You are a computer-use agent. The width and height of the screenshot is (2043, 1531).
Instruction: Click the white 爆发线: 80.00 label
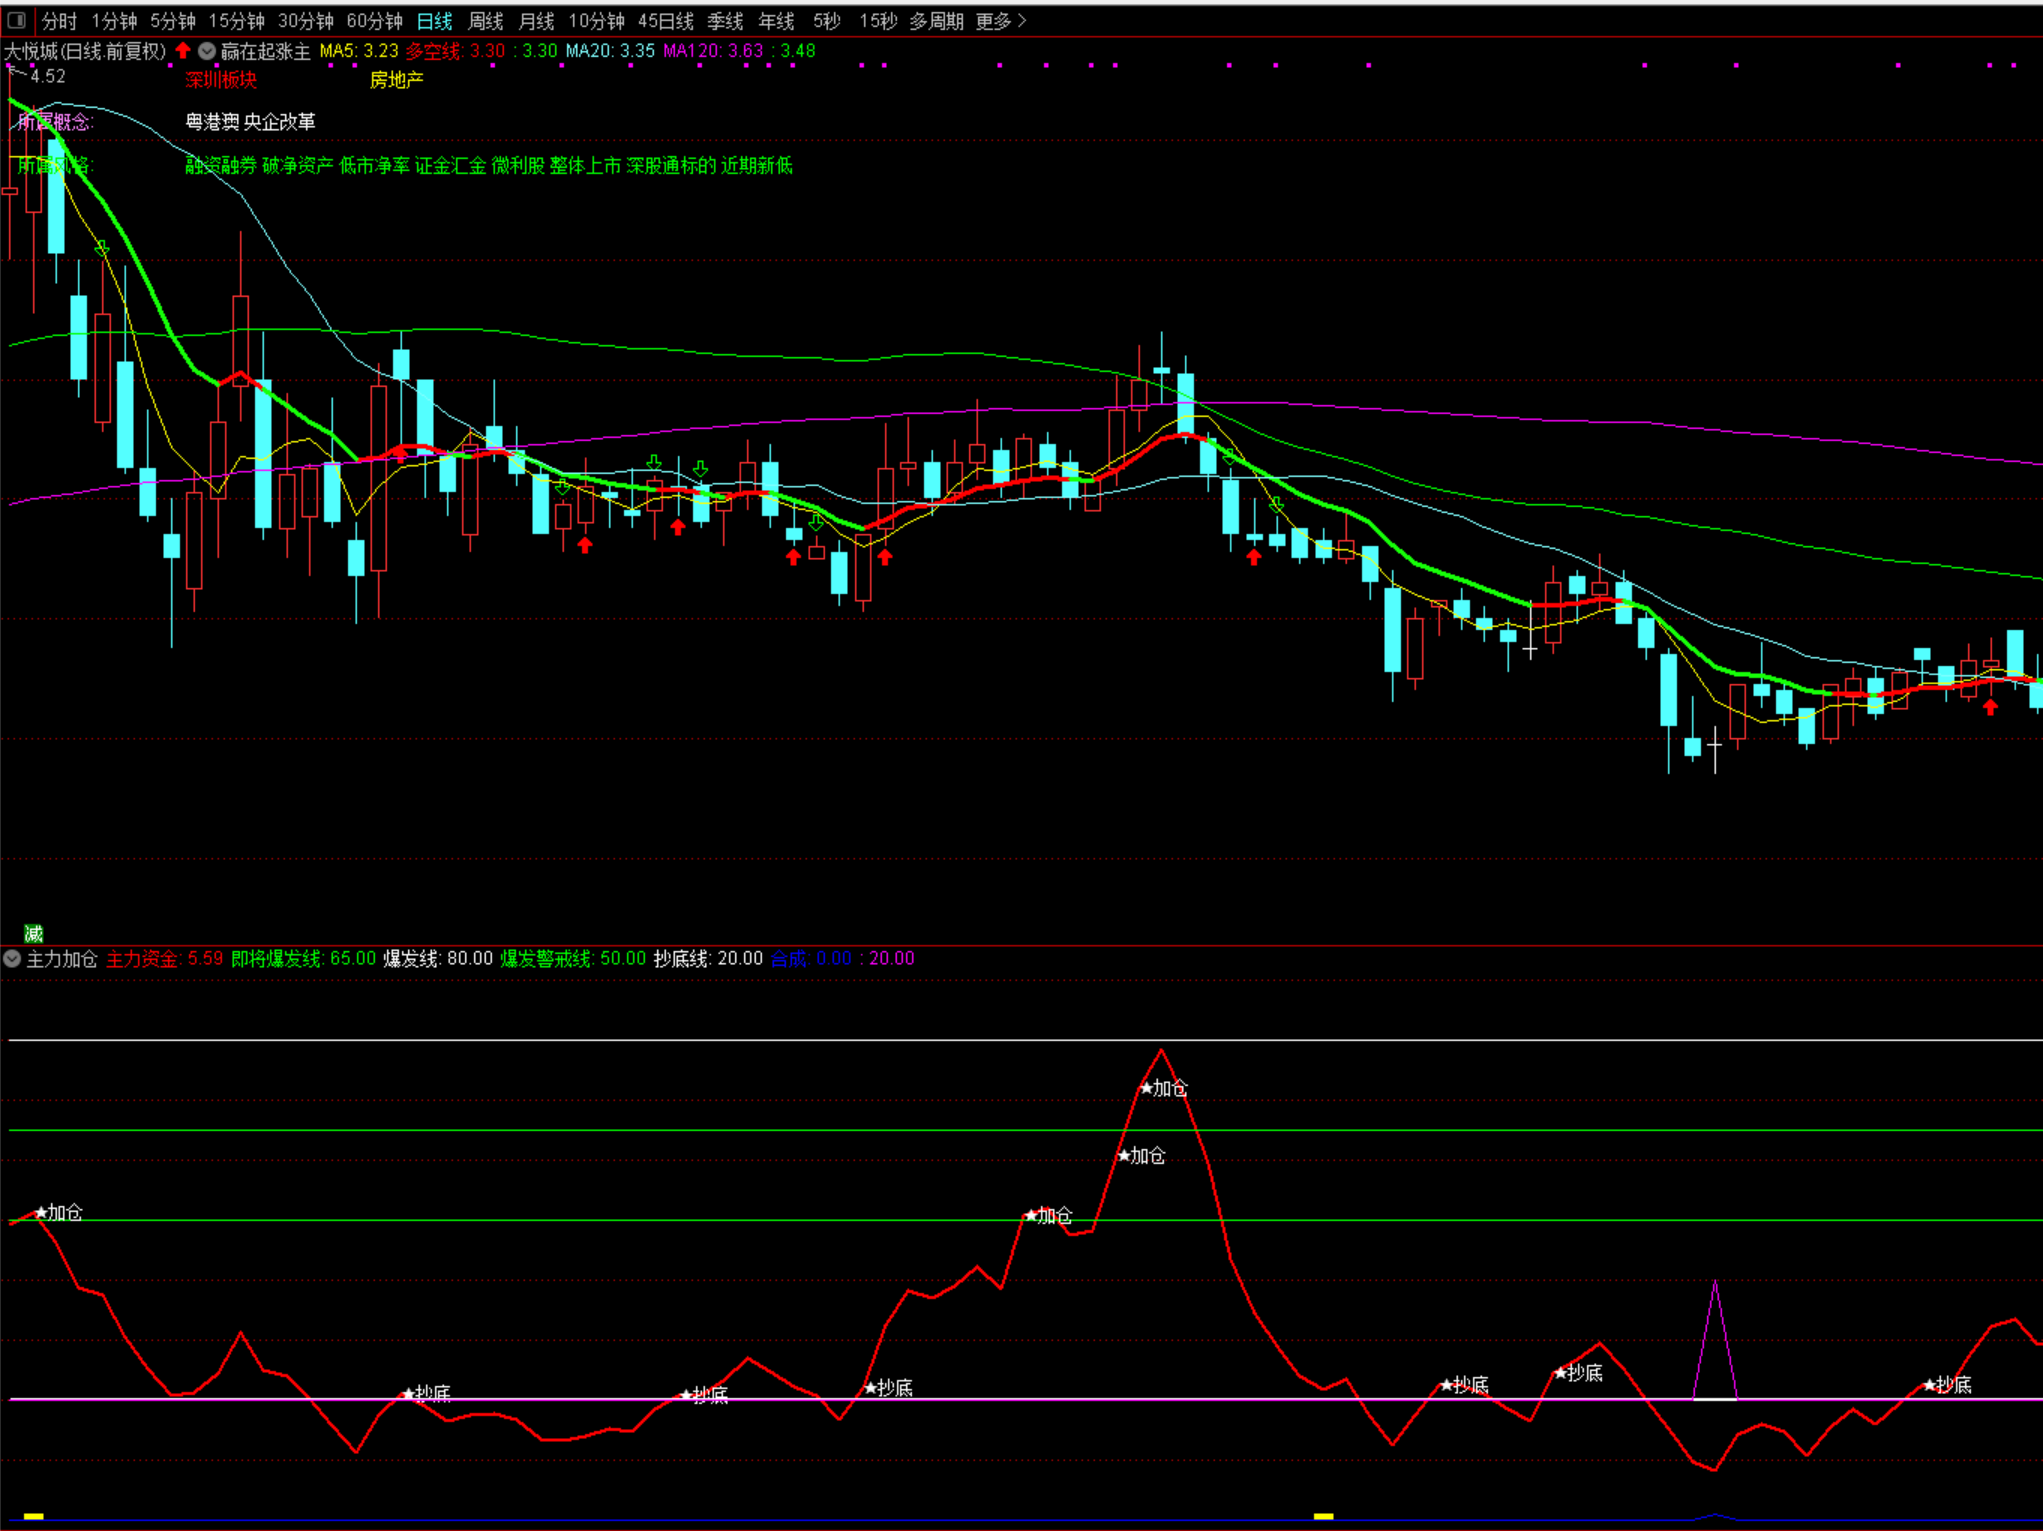point(438,958)
